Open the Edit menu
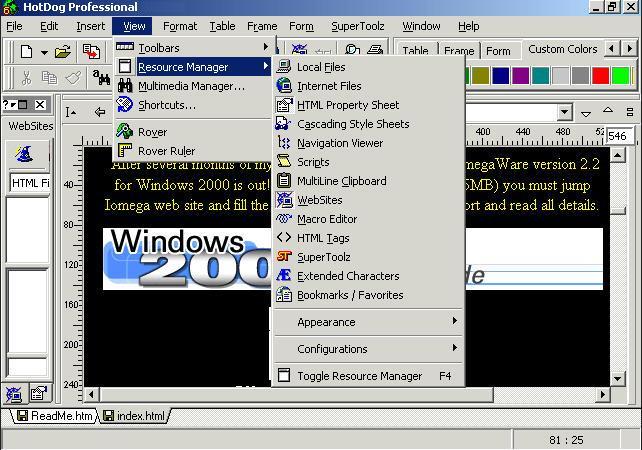The width and height of the screenshot is (642, 450). 49,26
